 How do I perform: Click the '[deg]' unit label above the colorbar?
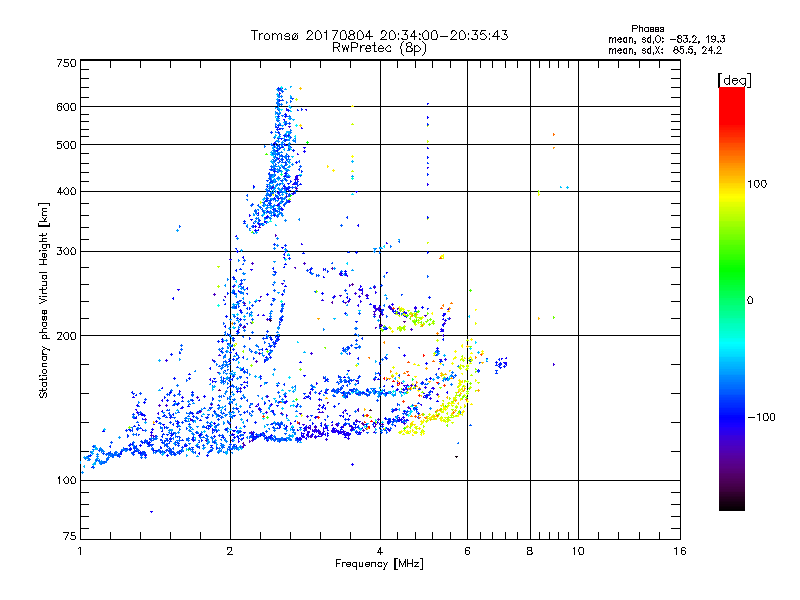point(734,80)
